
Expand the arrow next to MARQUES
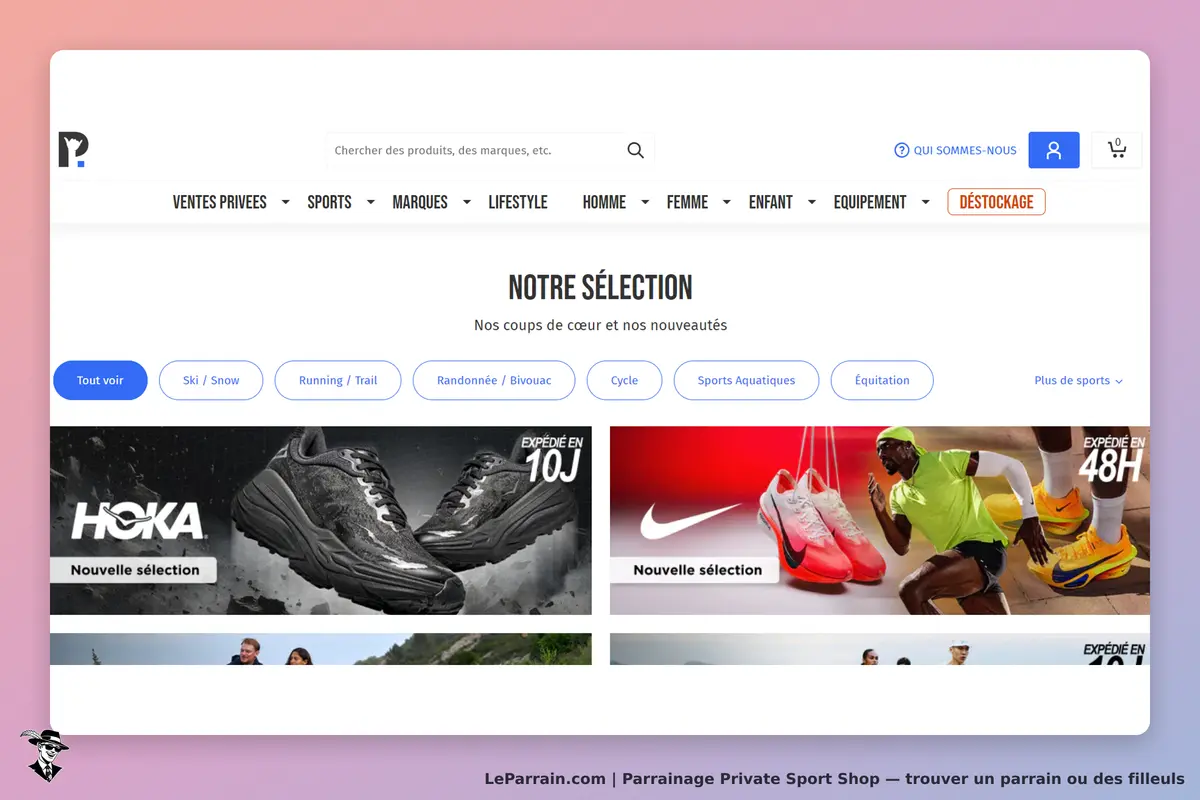pyautogui.click(x=466, y=202)
